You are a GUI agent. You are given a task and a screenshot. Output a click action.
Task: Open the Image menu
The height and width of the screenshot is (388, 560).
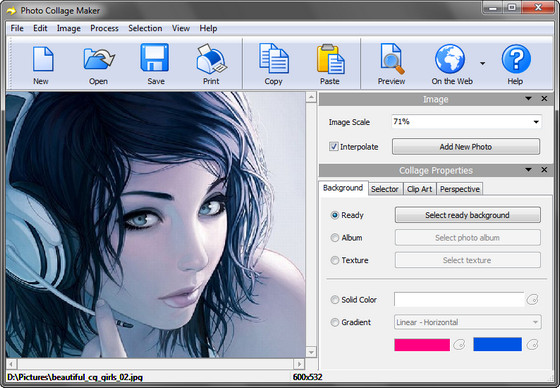coord(69,28)
